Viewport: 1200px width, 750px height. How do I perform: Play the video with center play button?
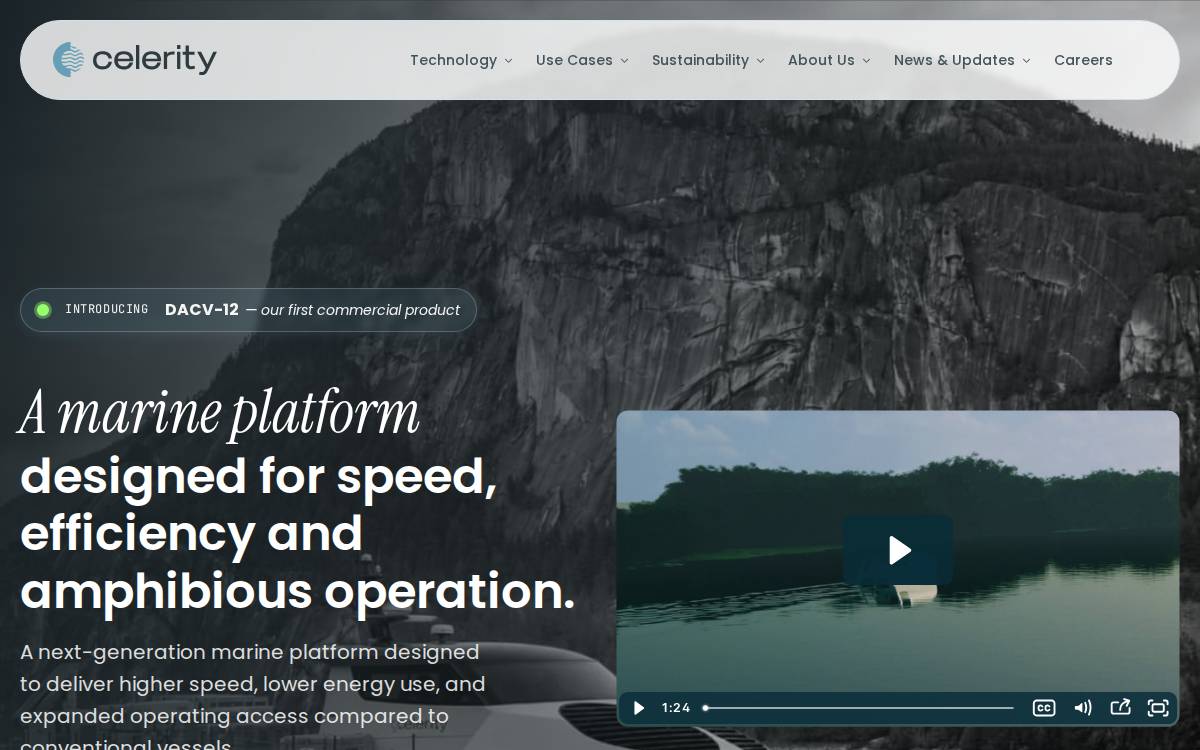tap(898, 550)
